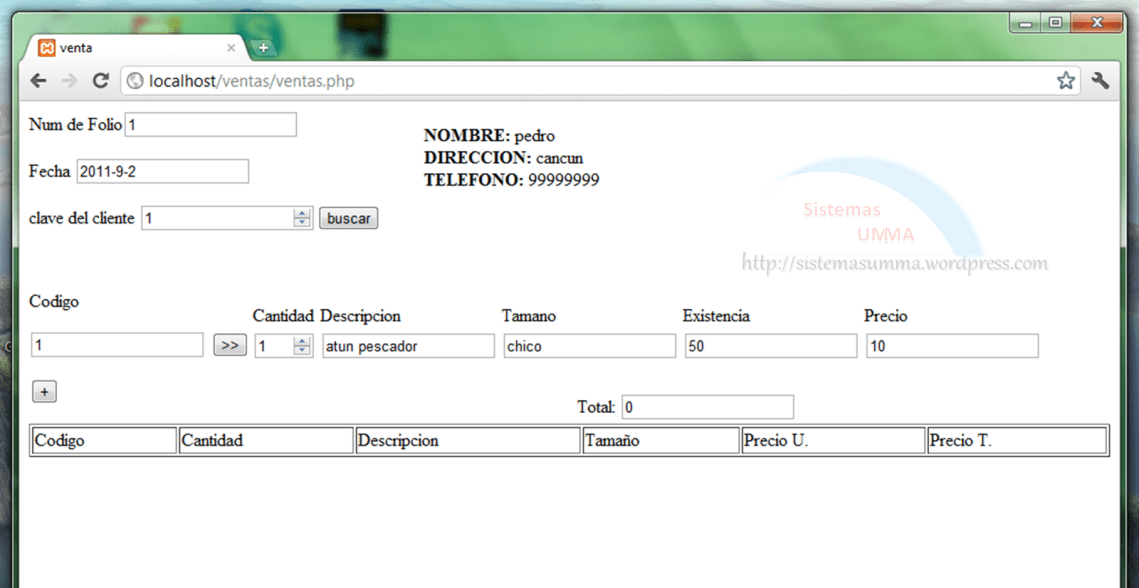Decrement Cantidad using the down arrow
The height and width of the screenshot is (588, 1139).
pyautogui.click(x=302, y=350)
